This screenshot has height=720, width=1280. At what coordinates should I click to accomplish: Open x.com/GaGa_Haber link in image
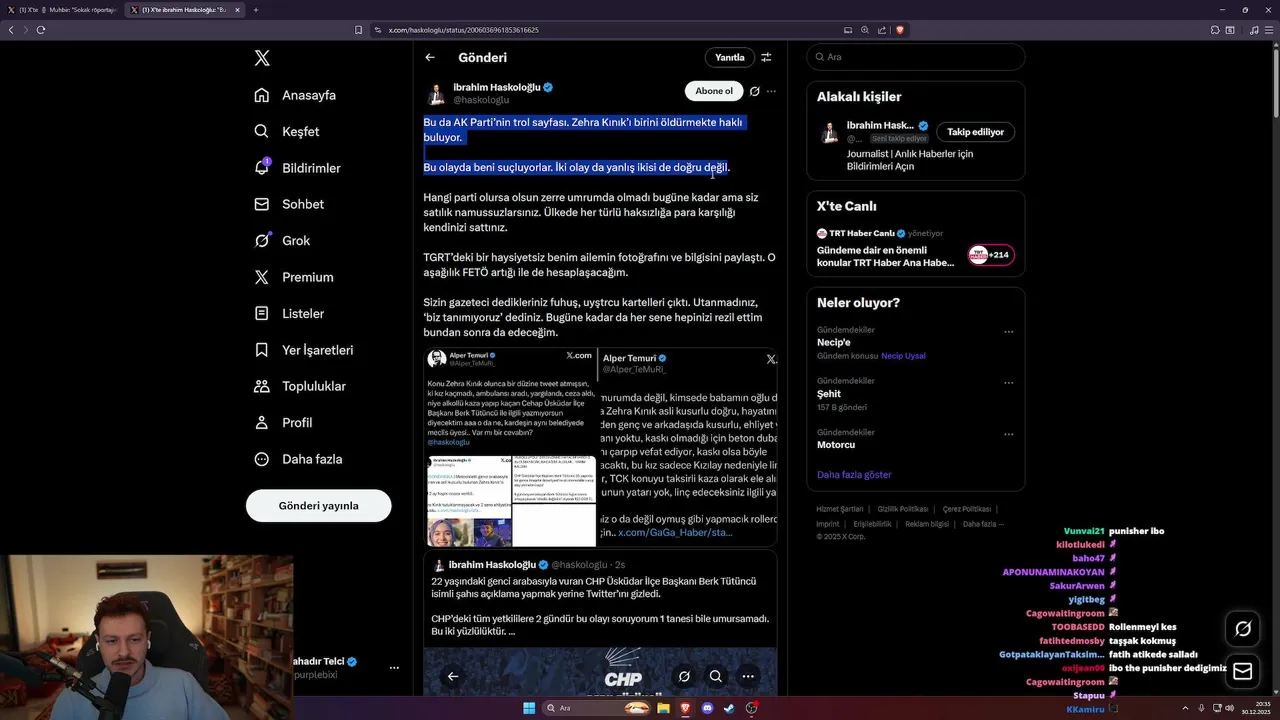pyautogui.click(x=675, y=533)
